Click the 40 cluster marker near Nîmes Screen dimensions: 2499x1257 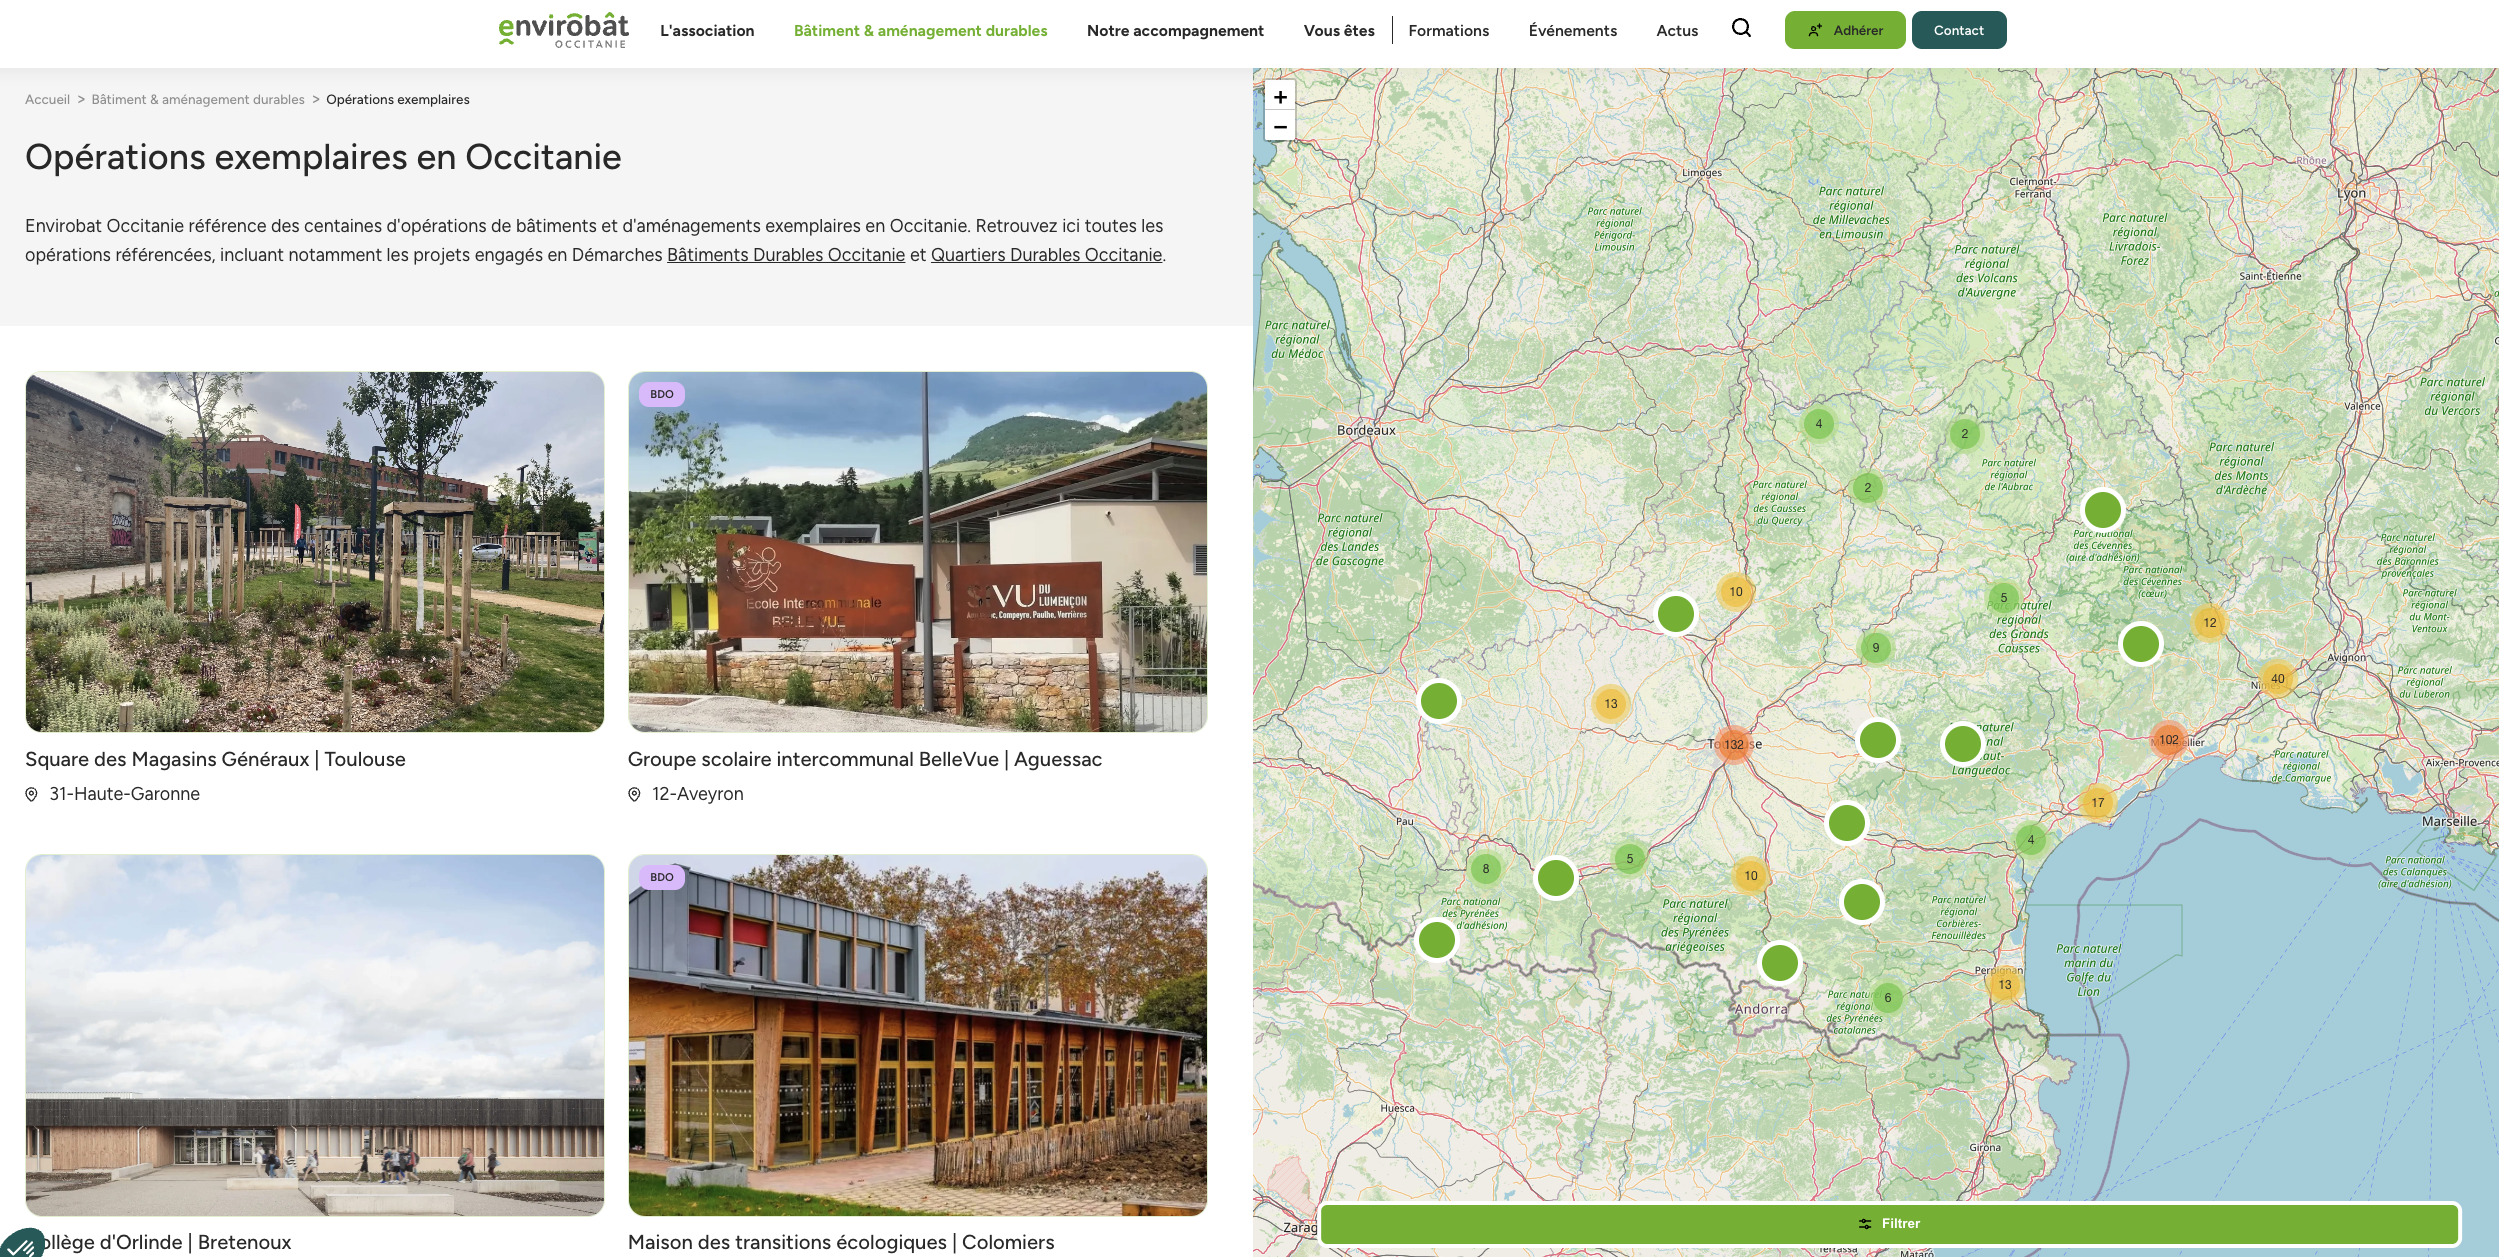2277,678
